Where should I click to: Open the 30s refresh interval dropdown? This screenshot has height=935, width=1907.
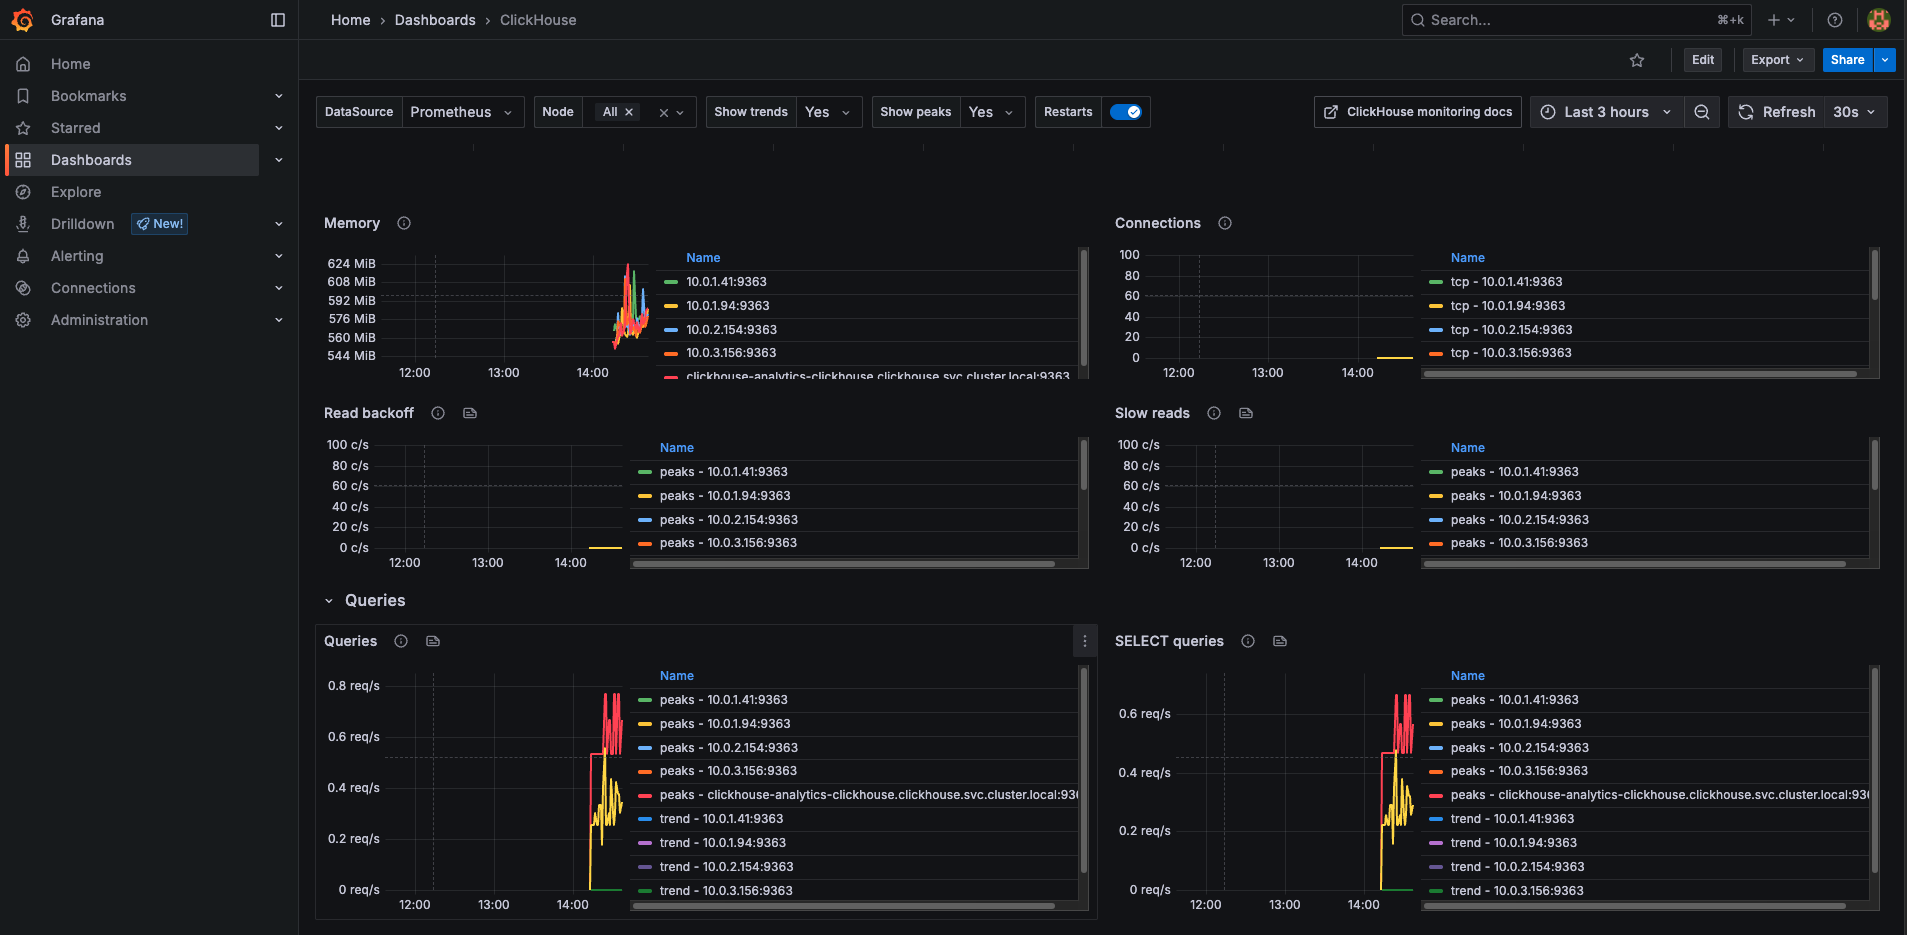coord(1856,112)
